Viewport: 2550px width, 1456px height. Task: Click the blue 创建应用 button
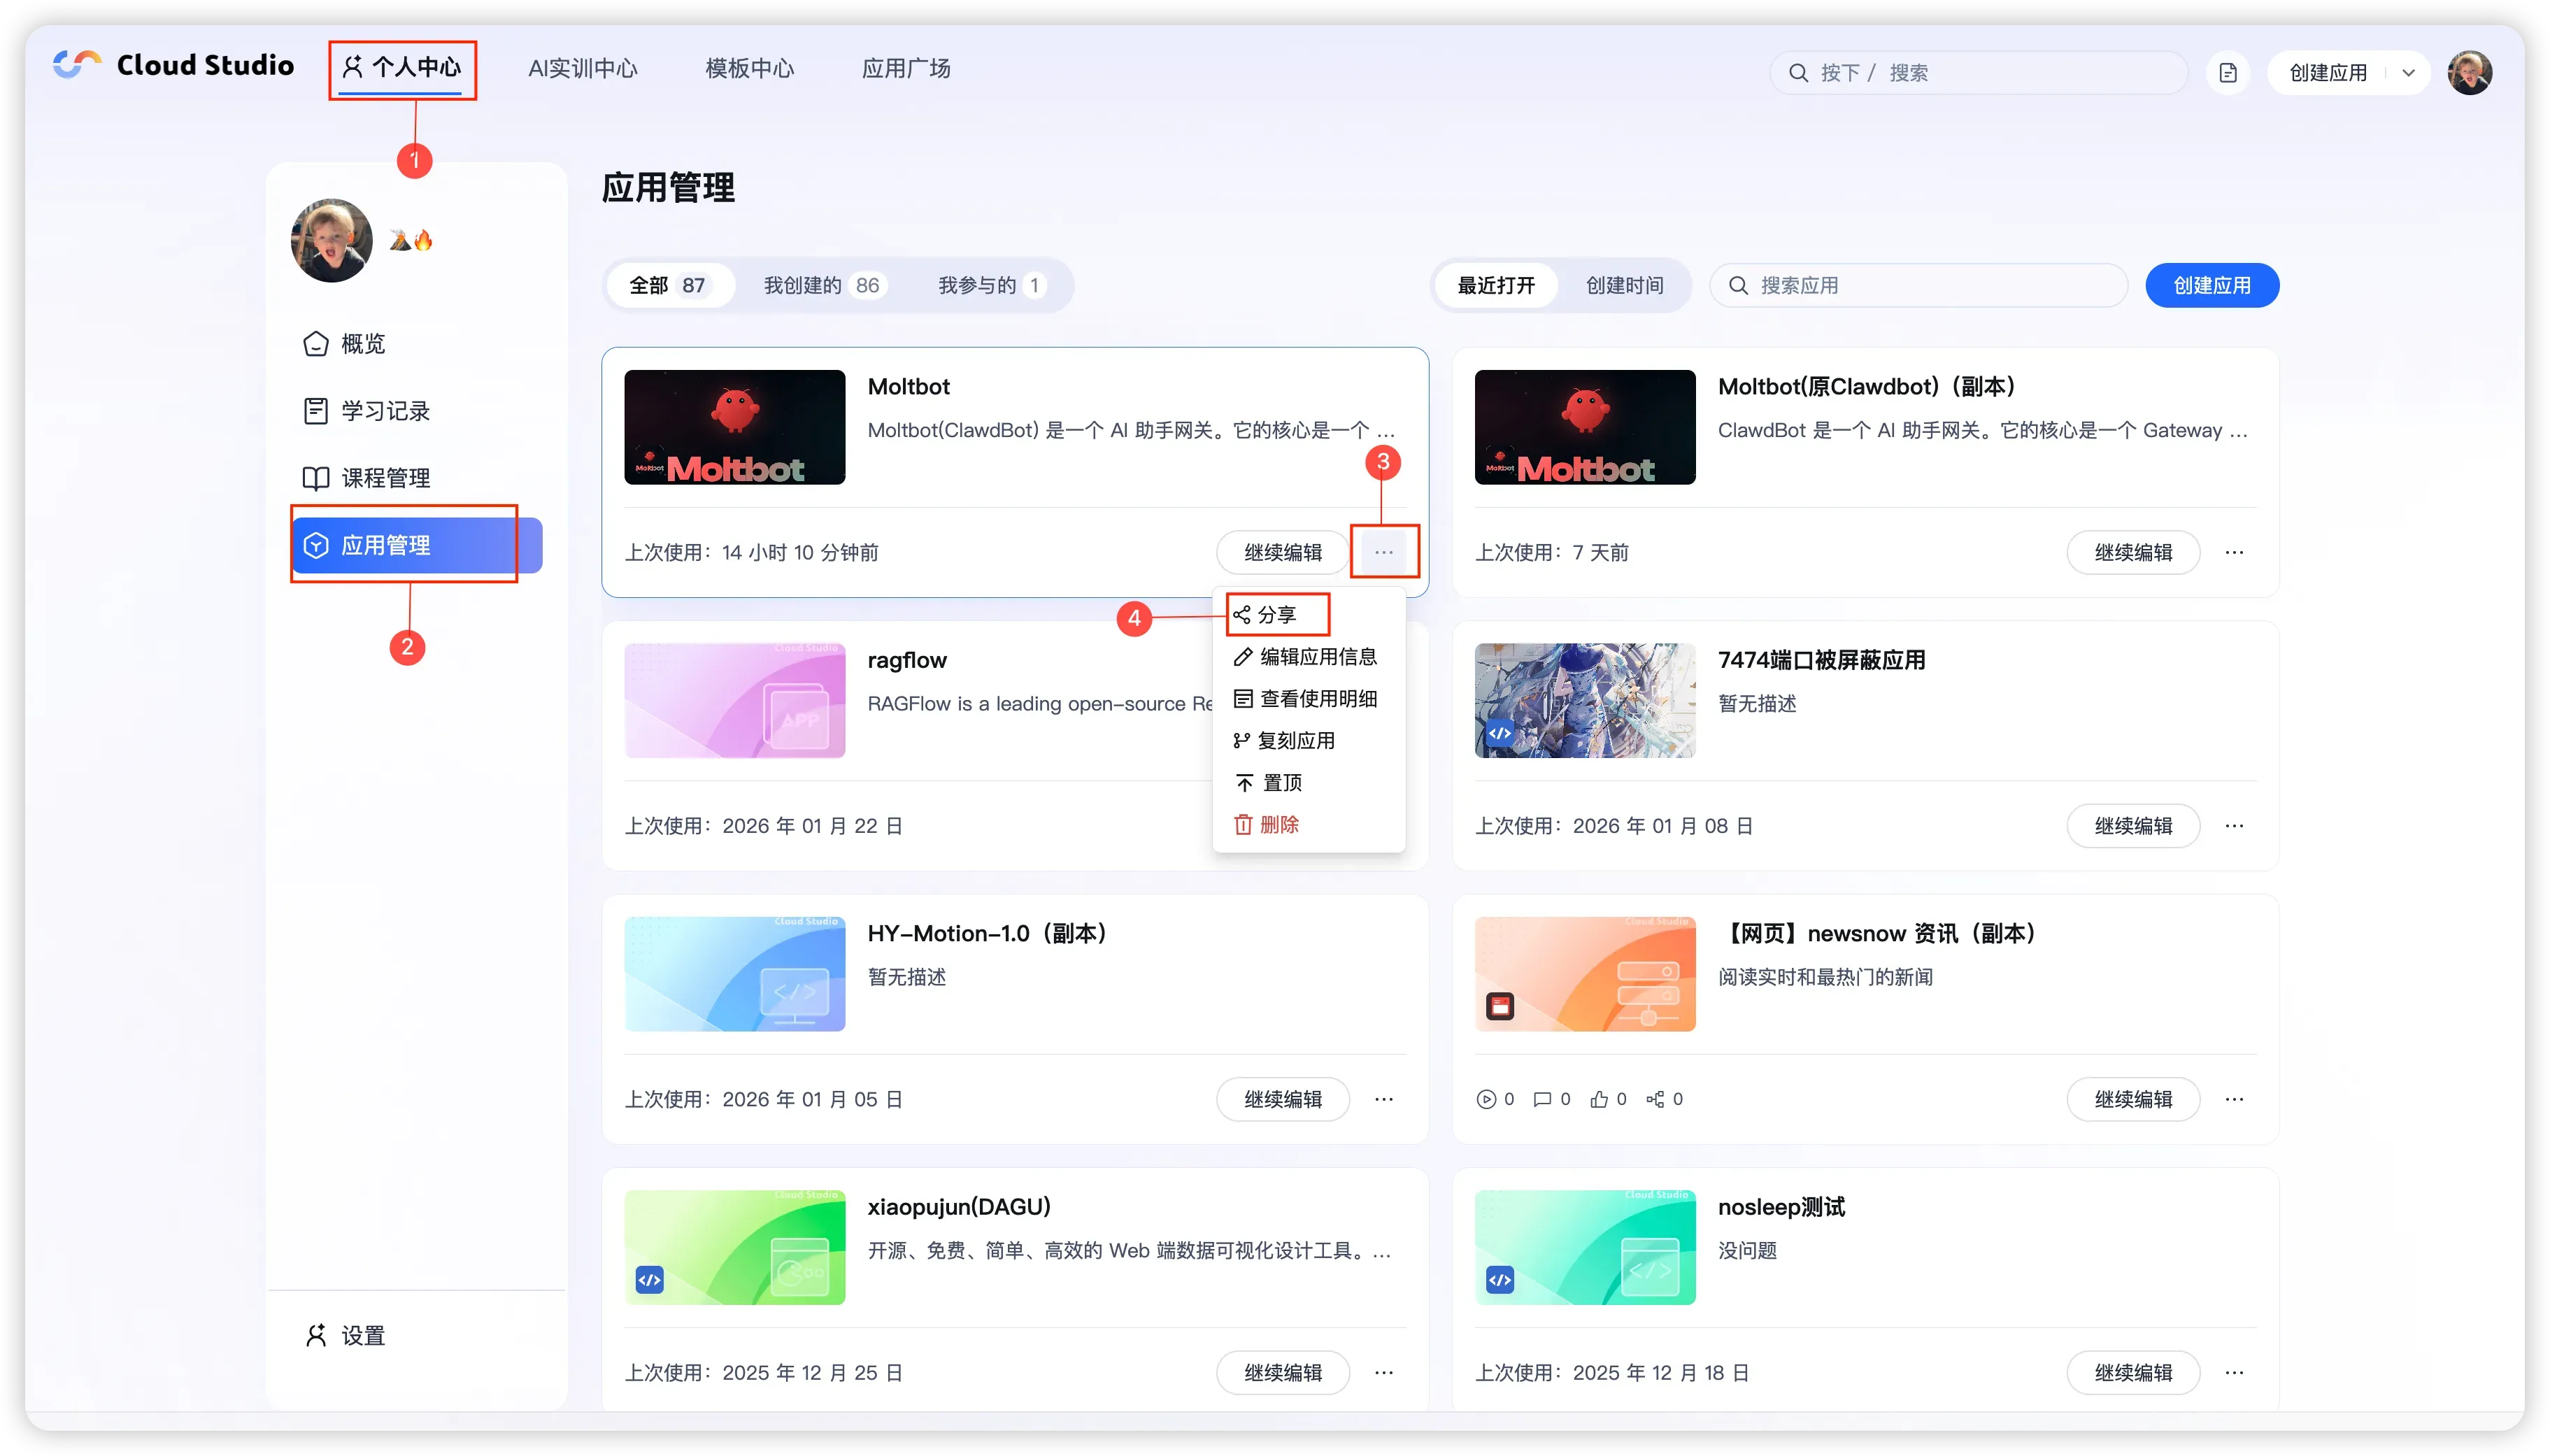(2211, 286)
